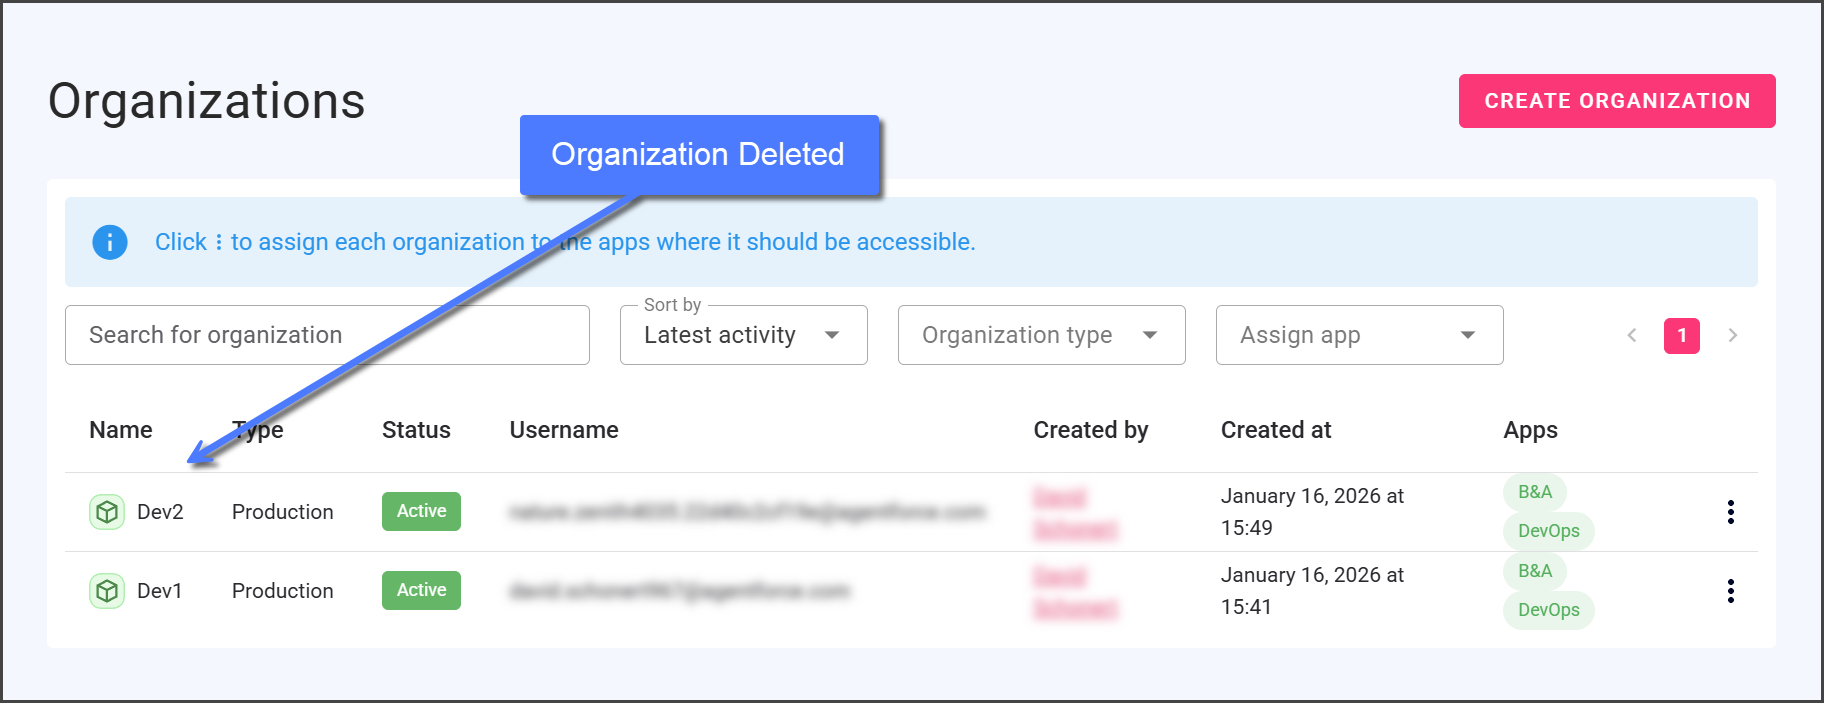1824x703 pixels.
Task: Select page 1 in pagination
Action: 1681,336
